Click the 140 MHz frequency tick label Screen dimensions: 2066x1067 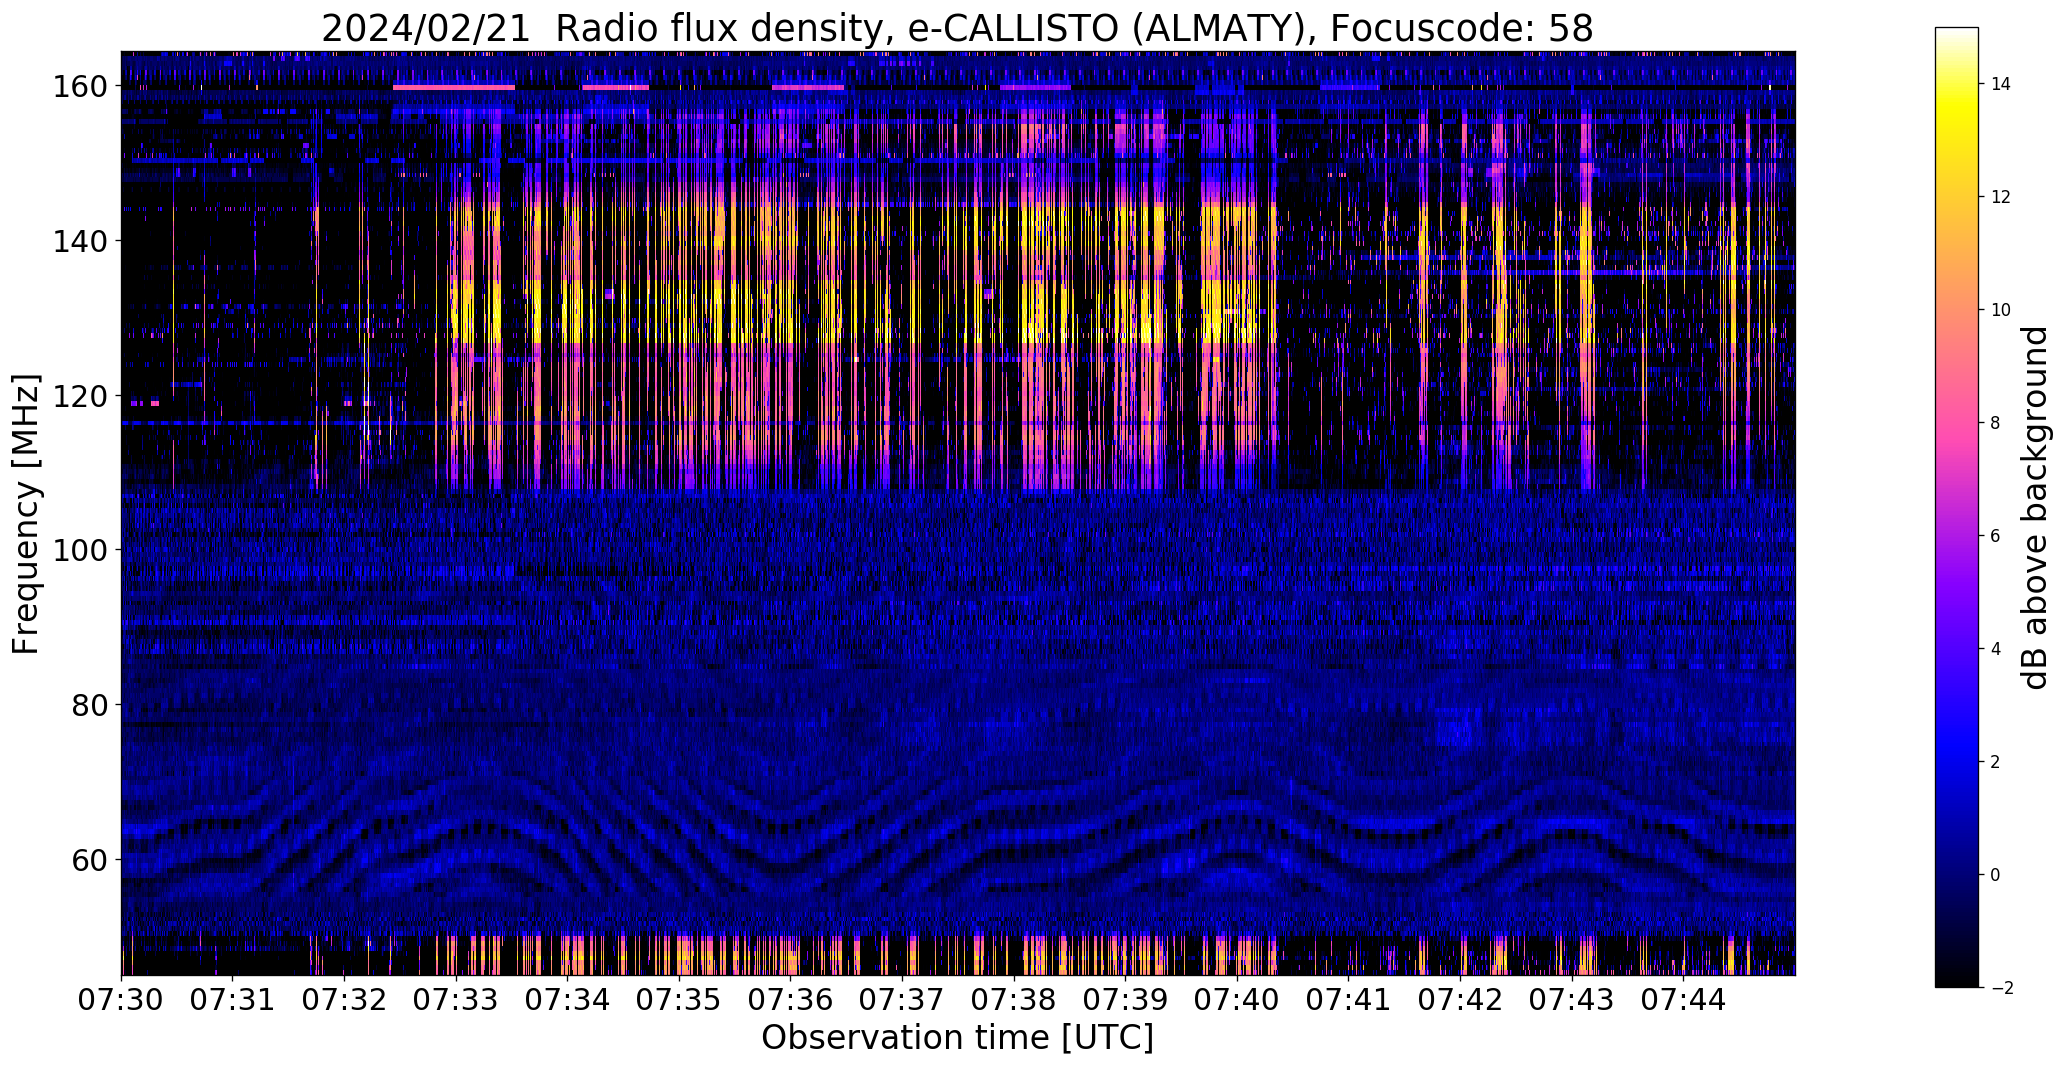point(82,241)
